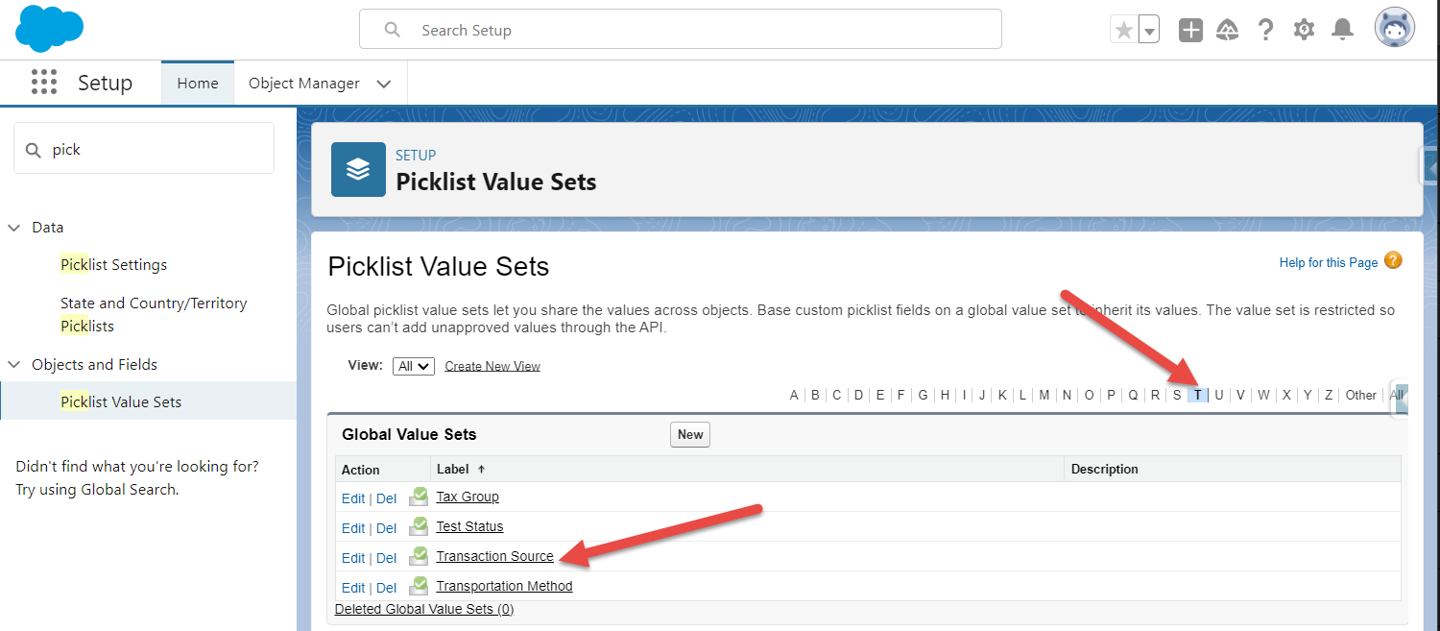Open the View dropdown set to All
This screenshot has width=1440, height=631.
coord(413,366)
